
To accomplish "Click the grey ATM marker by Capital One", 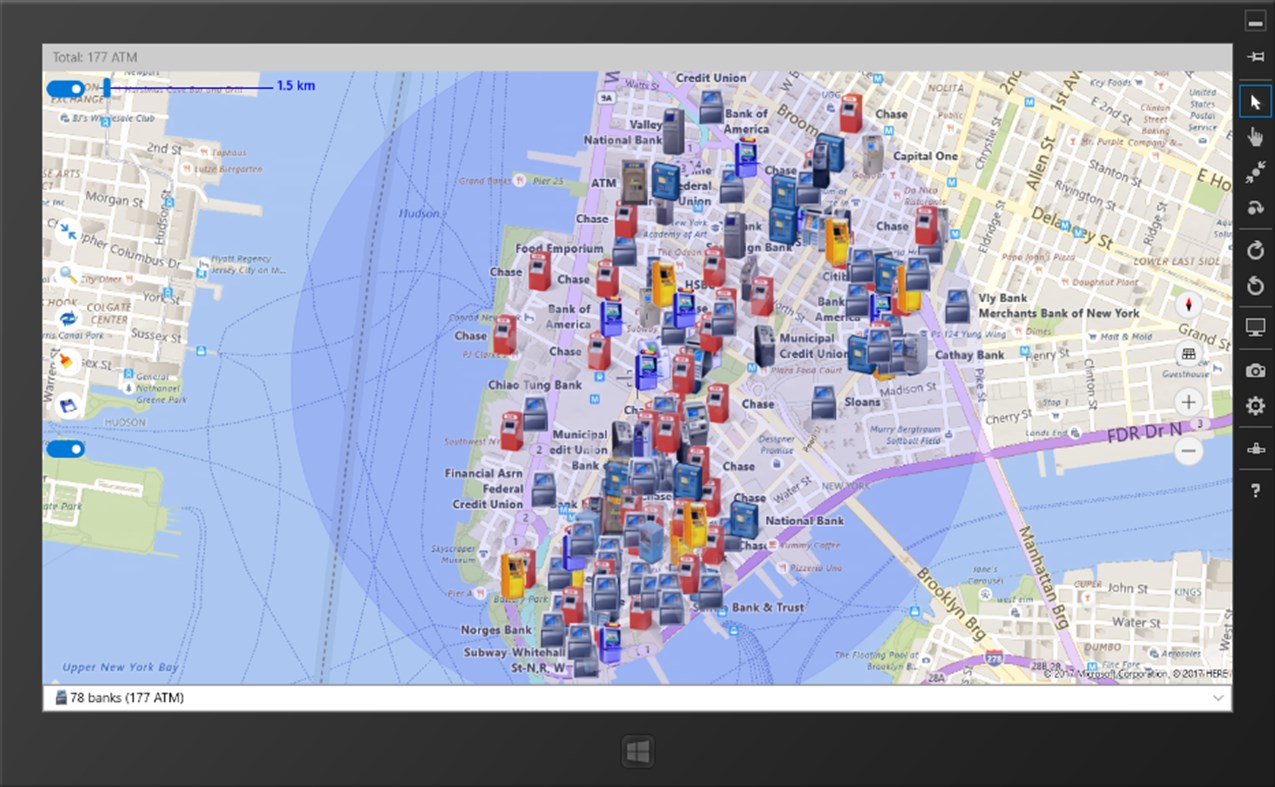I will (873, 155).
